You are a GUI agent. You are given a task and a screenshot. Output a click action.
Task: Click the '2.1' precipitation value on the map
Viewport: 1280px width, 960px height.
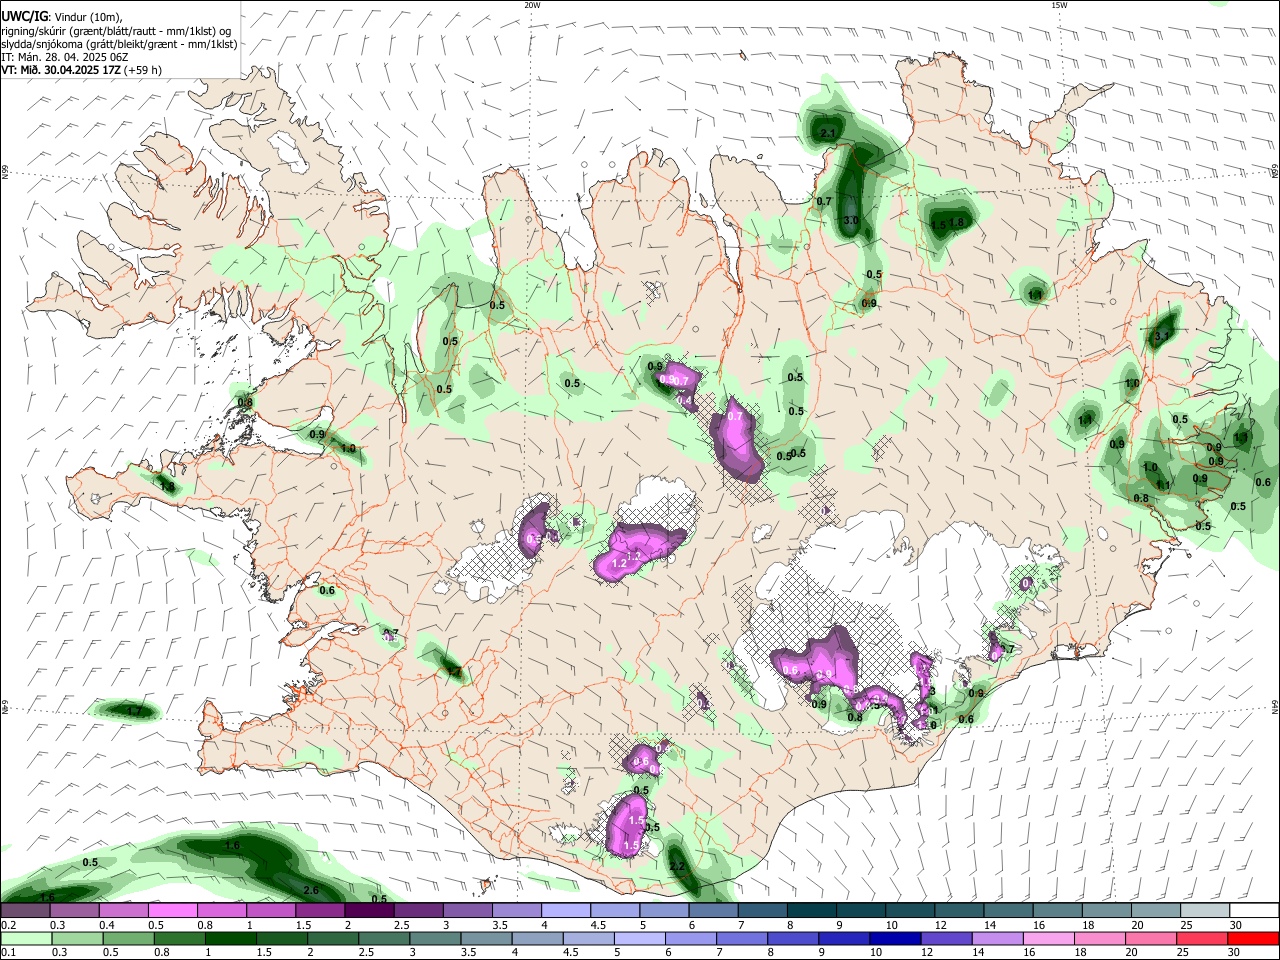click(x=827, y=133)
